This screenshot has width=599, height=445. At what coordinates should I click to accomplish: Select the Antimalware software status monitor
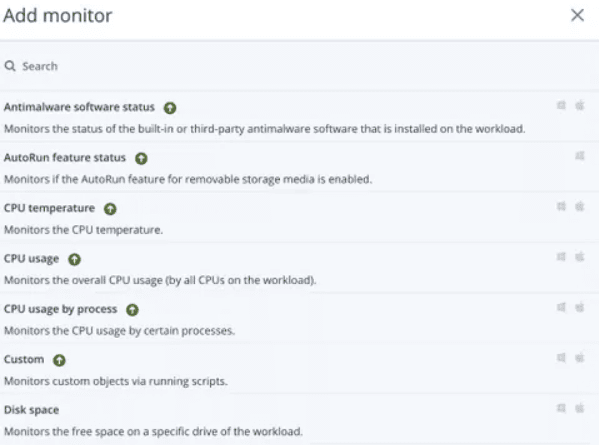[300, 117]
